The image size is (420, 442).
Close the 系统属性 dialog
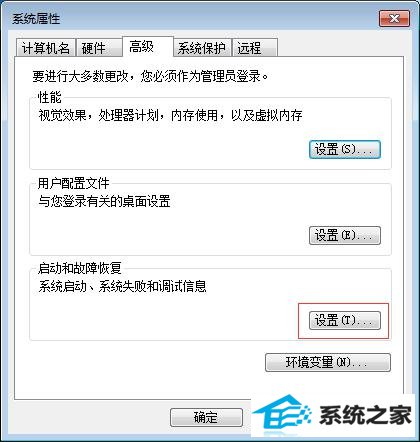tap(394, 18)
